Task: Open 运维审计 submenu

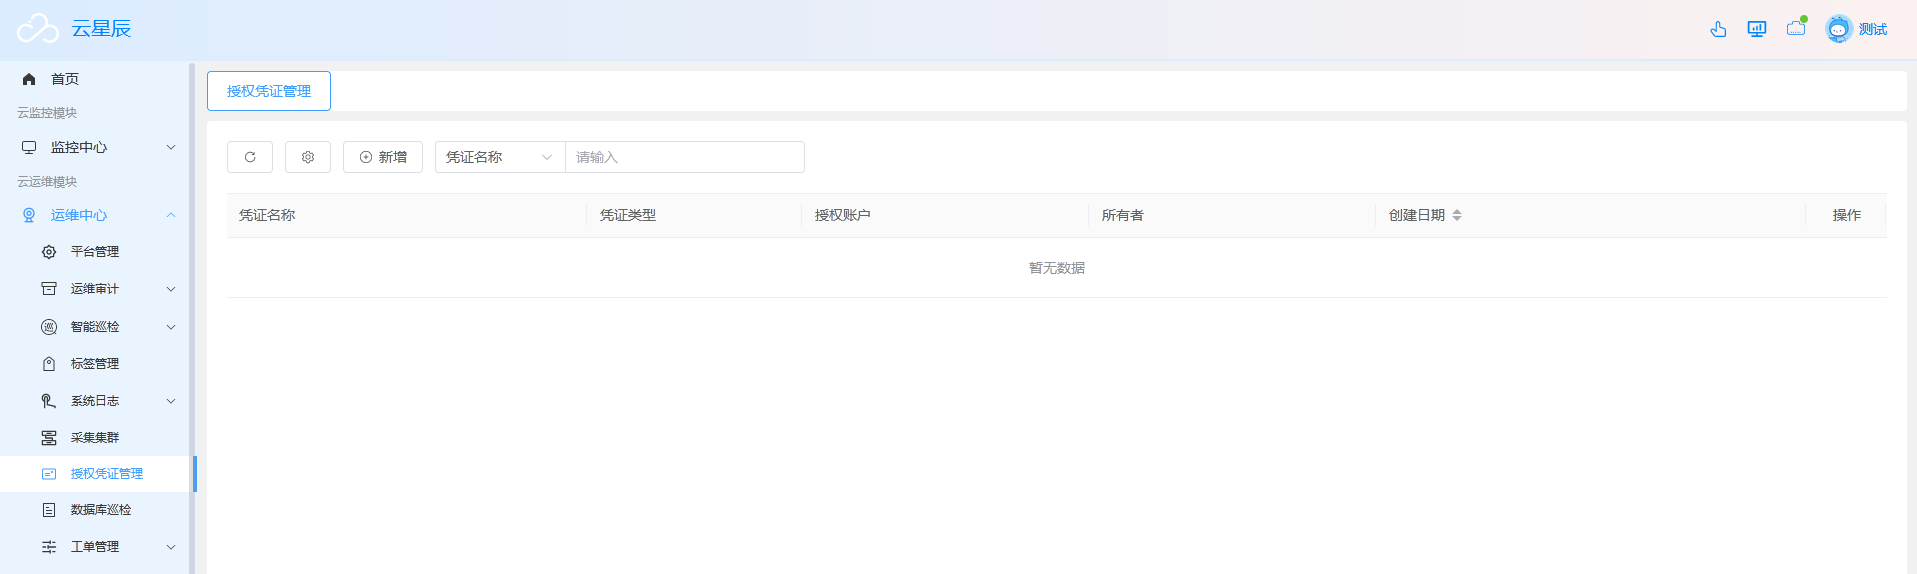Action: click(x=95, y=289)
